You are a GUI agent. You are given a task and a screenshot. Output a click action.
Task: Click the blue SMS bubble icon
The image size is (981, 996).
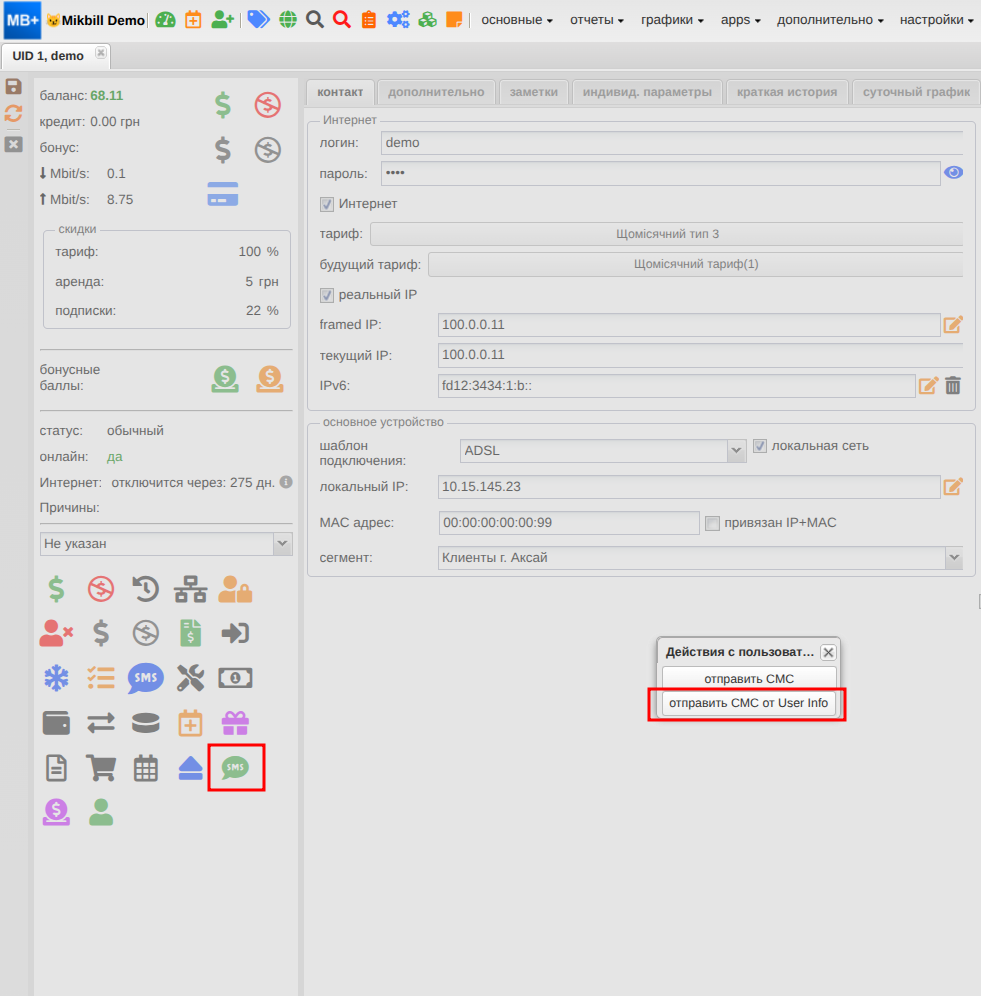[x=145, y=678]
